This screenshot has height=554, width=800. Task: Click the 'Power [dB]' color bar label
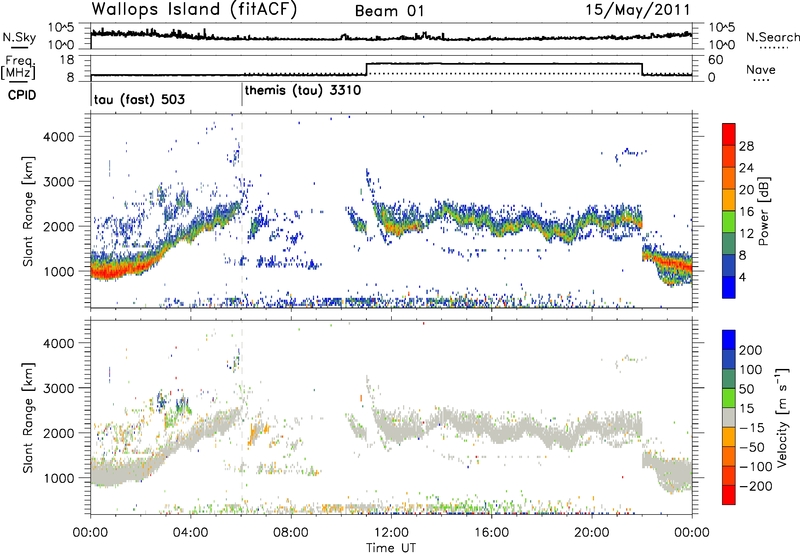[763, 211]
